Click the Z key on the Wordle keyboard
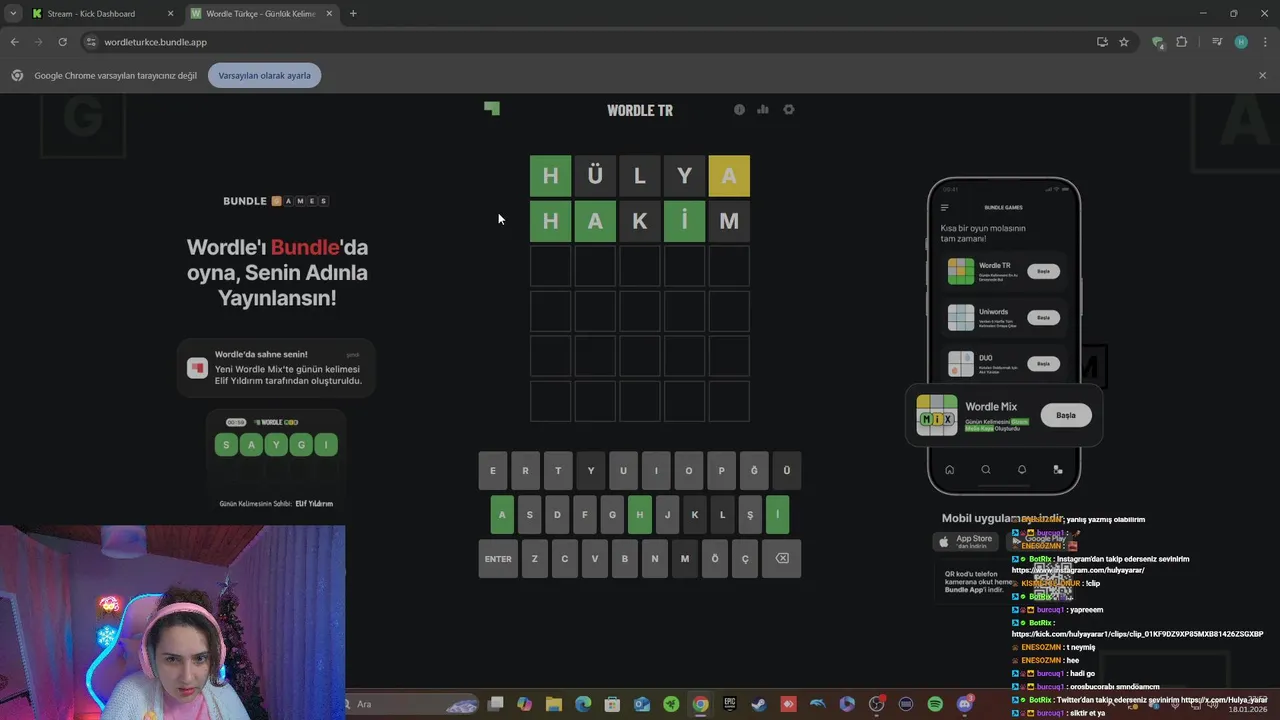This screenshot has width=1280, height=720. (534, 559)
